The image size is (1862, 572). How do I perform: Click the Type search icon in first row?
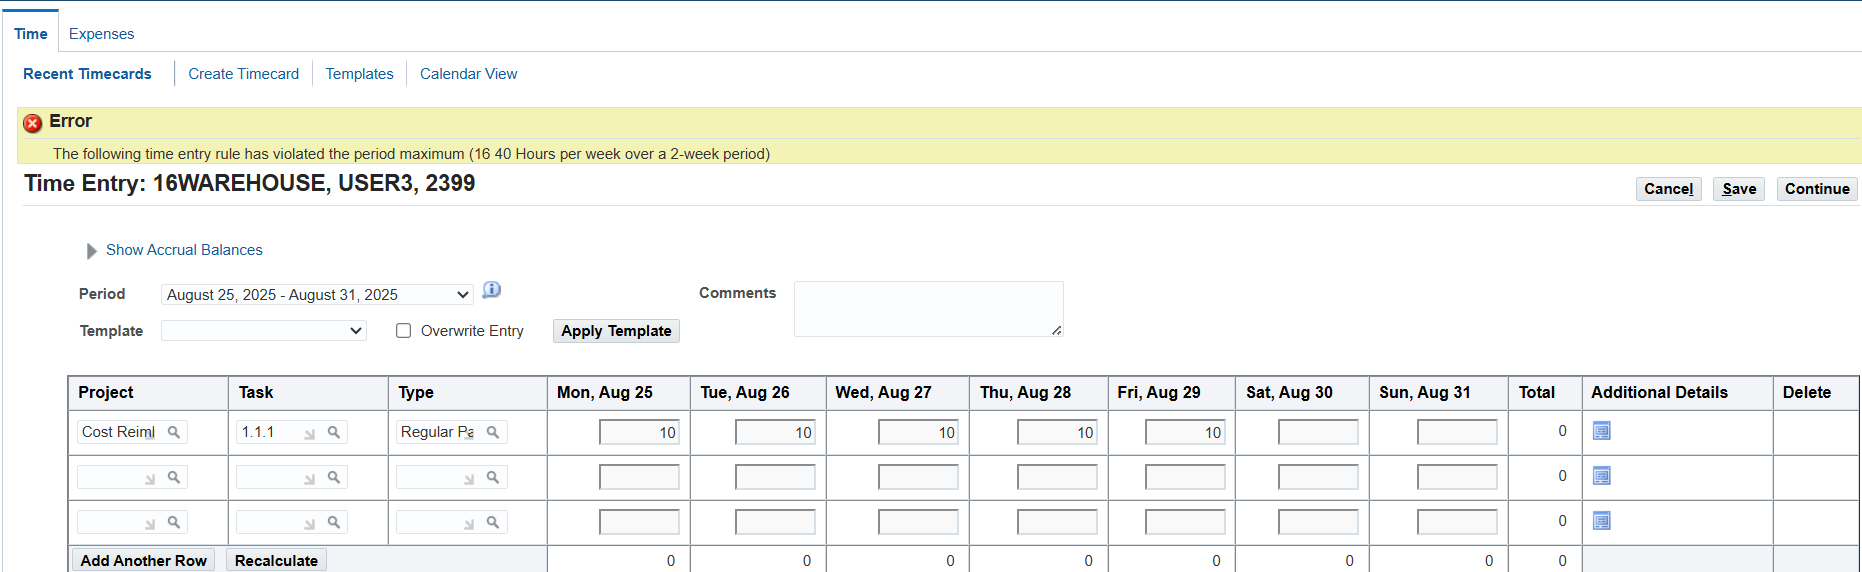(x=493, y=432)
